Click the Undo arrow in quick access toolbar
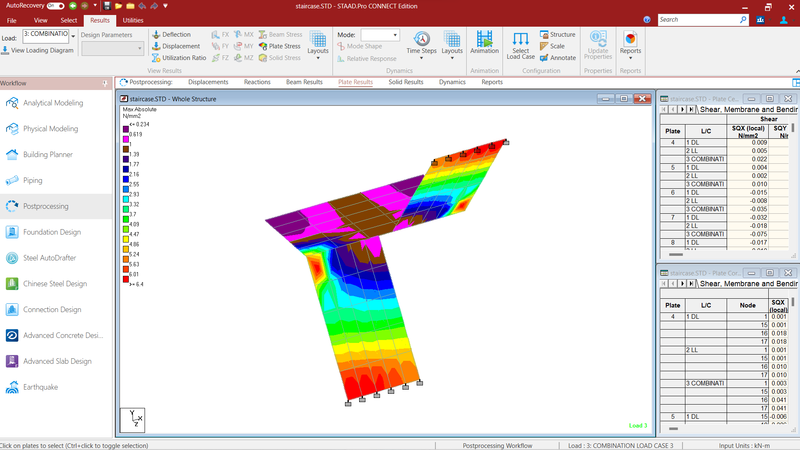The height and width of the screenshot is (450, 800). (x=142, y=6)
